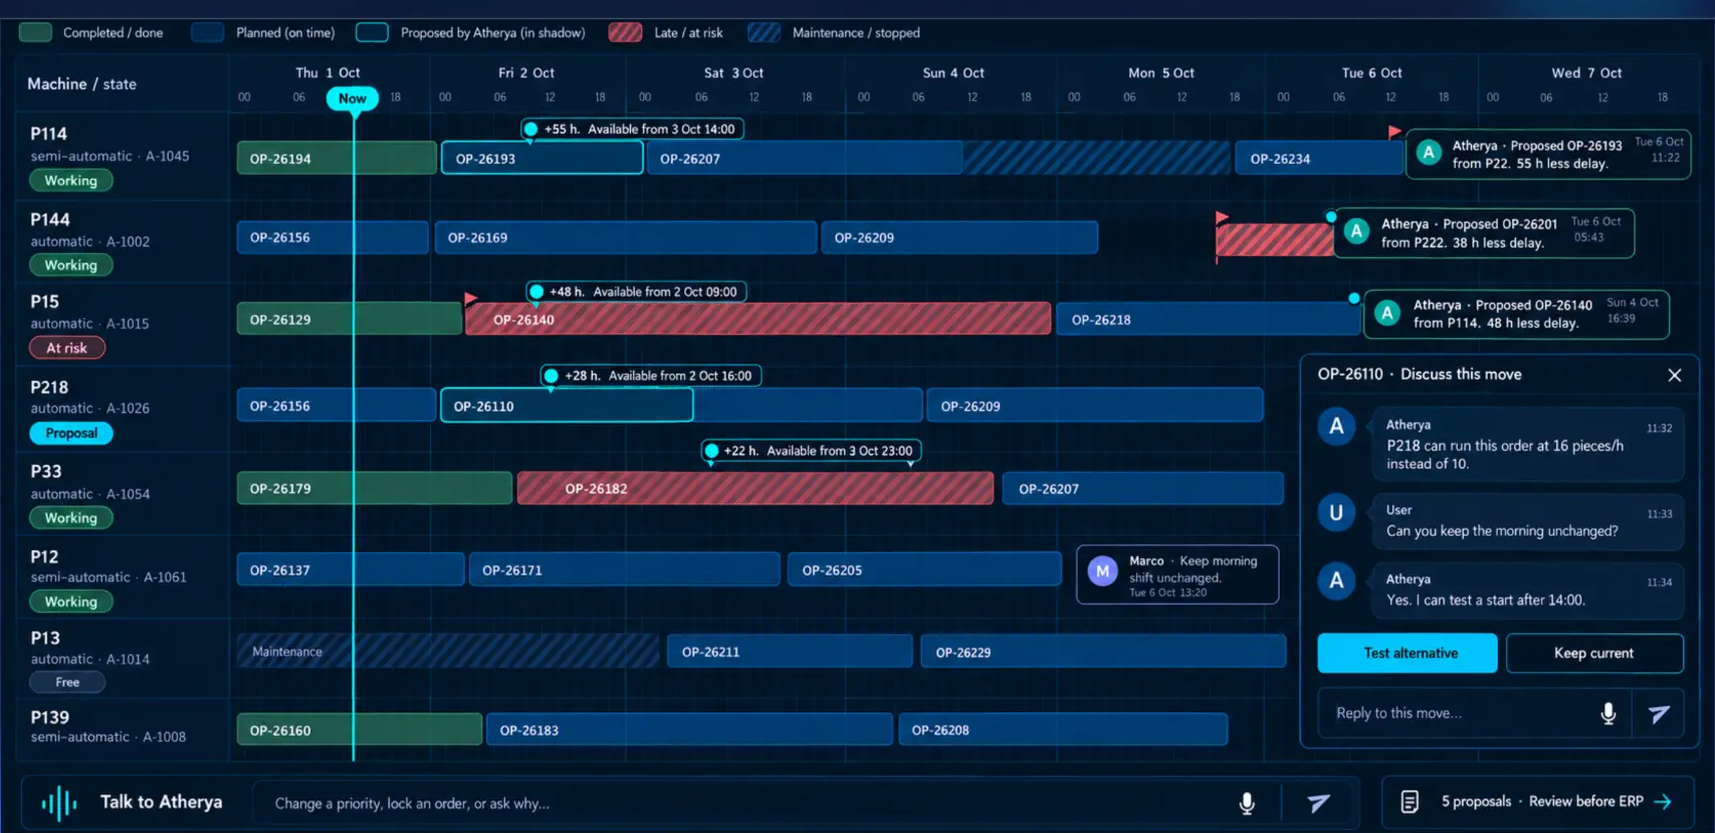Open Marco's Keep morning shift note
This screenshot has width=1715, height=833.
[x=1177, y=574]
